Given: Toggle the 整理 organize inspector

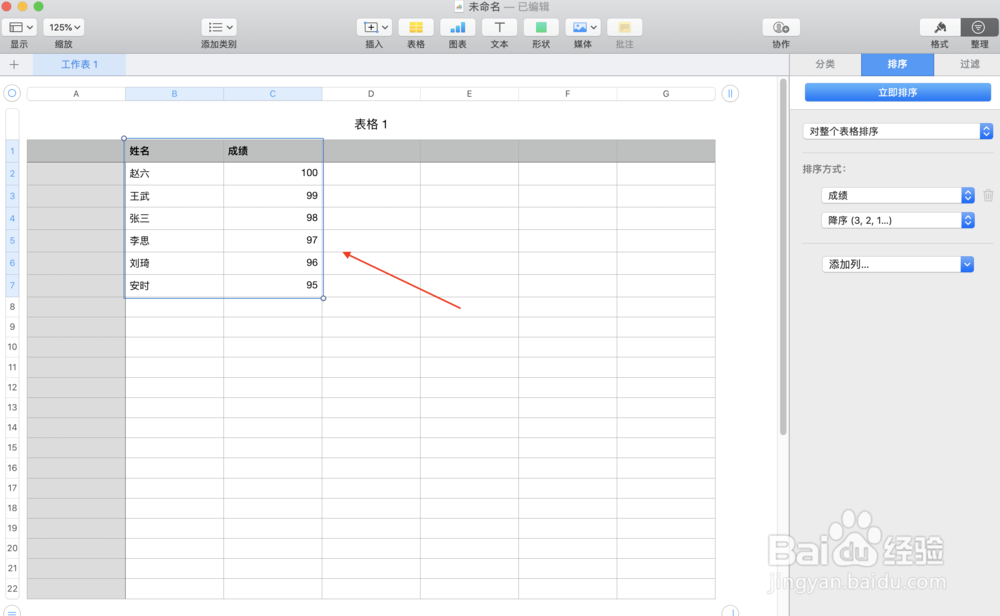Looking at the screenshot, I should pos(979,27).
